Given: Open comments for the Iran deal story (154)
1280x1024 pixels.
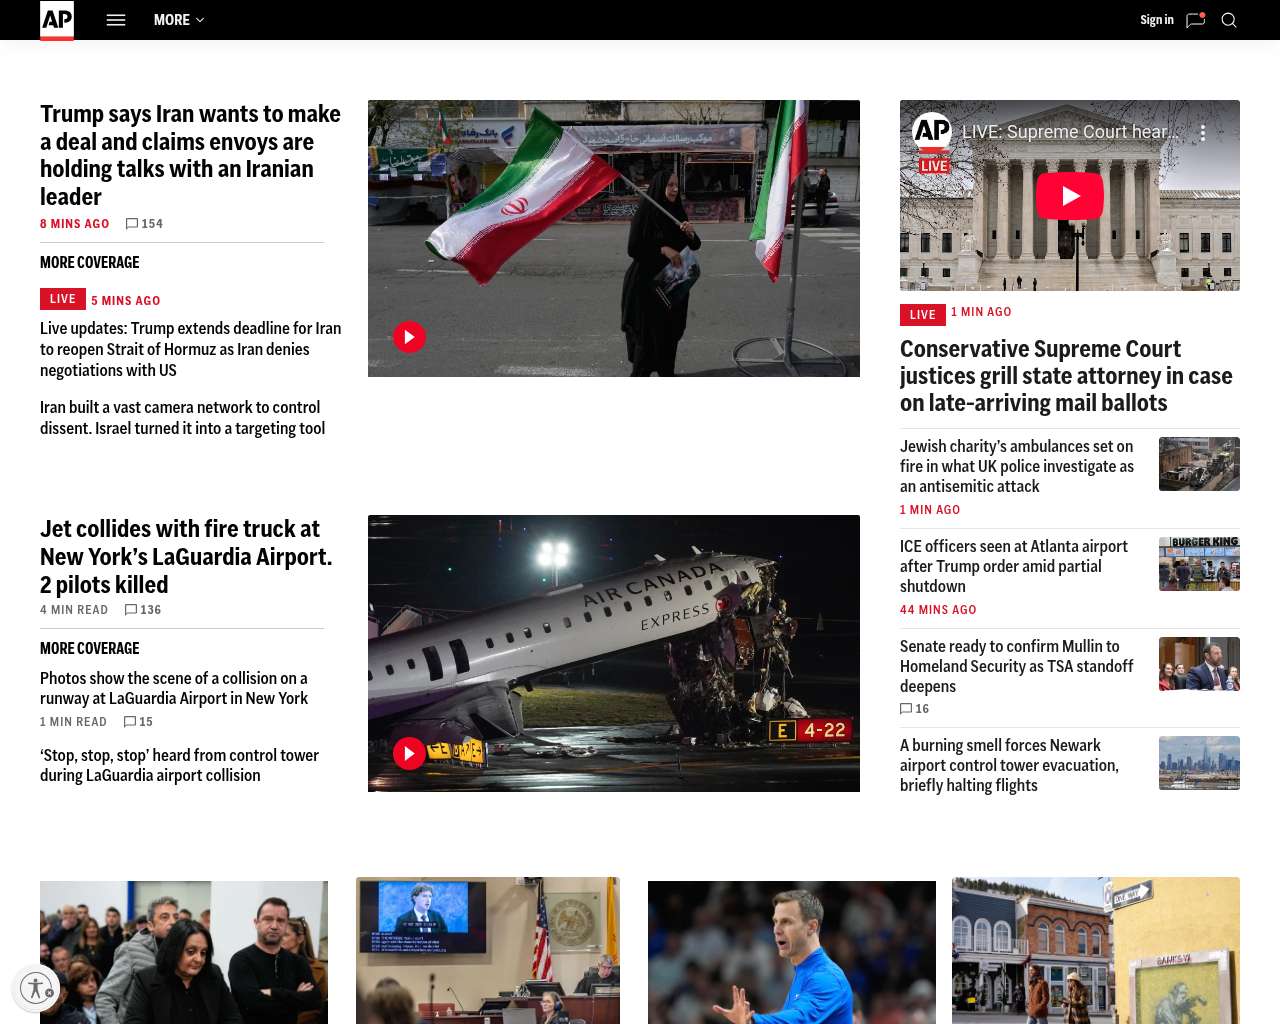Looking at the screenshot, I should coord(144,224).
